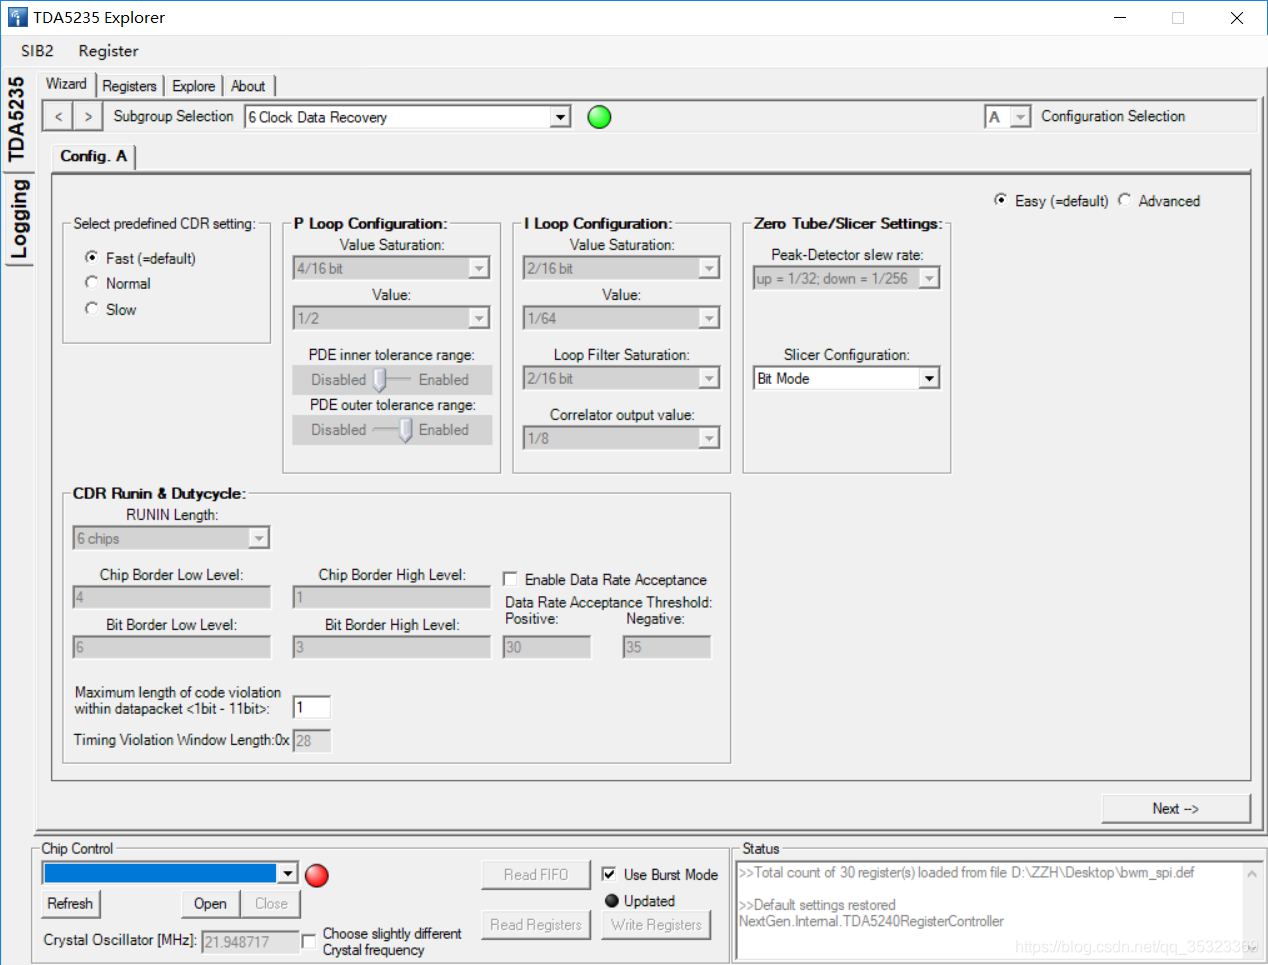Screen dimensions: 1268x965
Task: Go to next subgroup with > button
Action: 88,117
